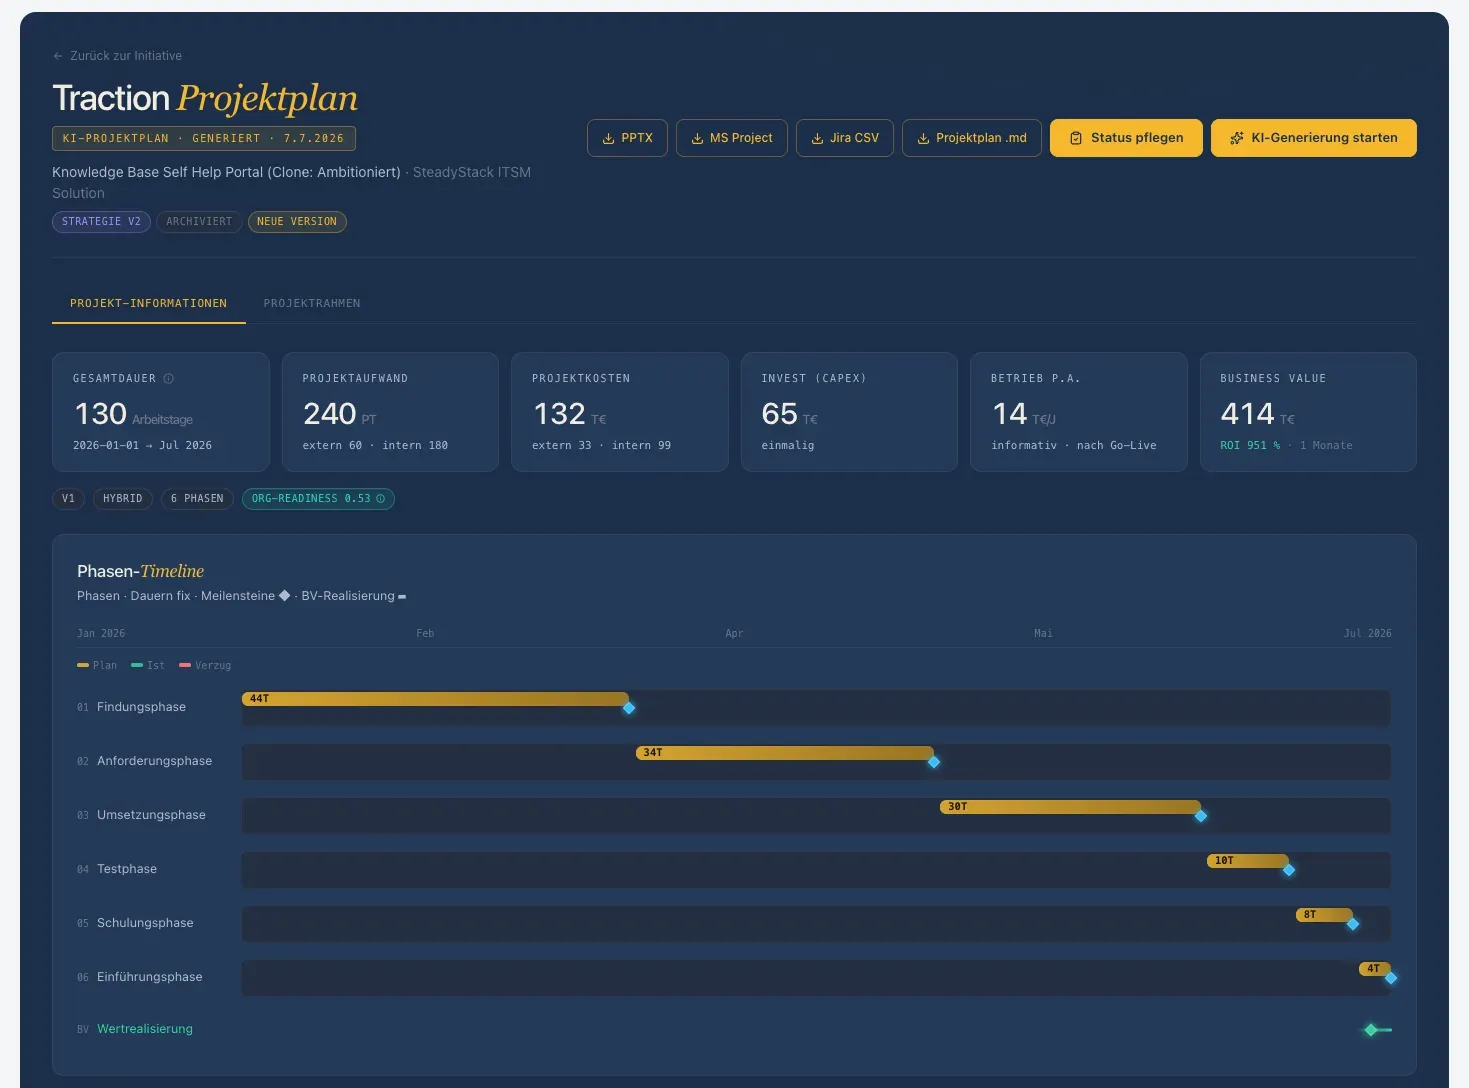Export the Jira CSV file
This screenshot has height=1088, width=1469.
(845, 138)
